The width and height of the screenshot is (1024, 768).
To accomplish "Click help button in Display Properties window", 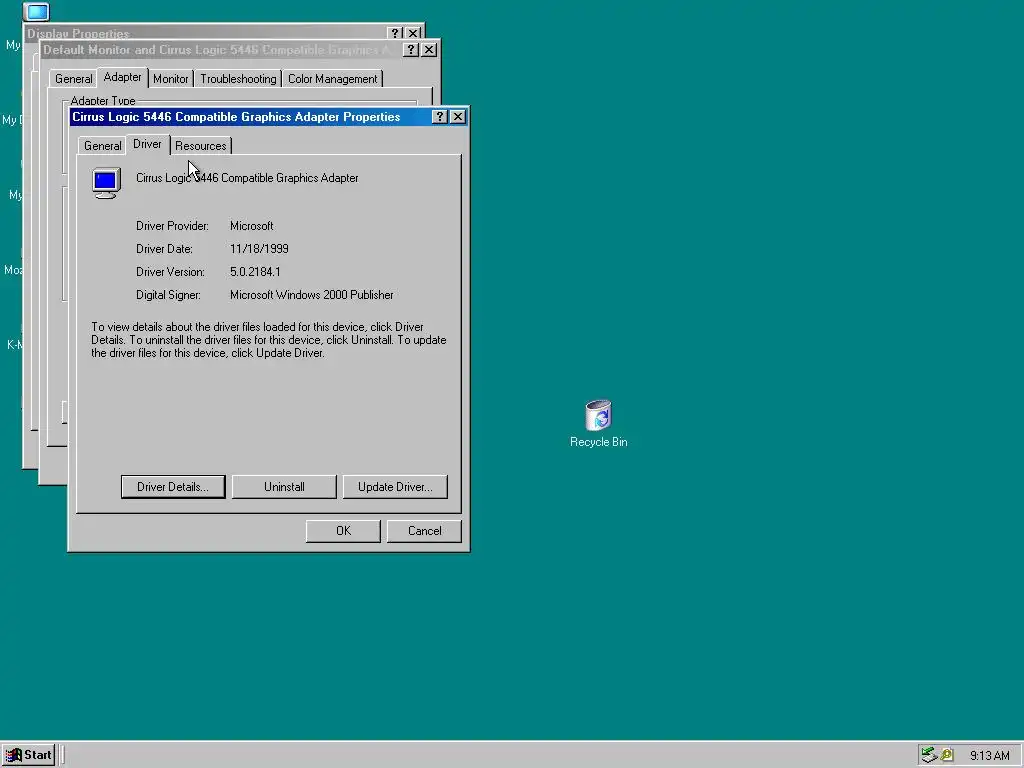I will click(394, 33).
